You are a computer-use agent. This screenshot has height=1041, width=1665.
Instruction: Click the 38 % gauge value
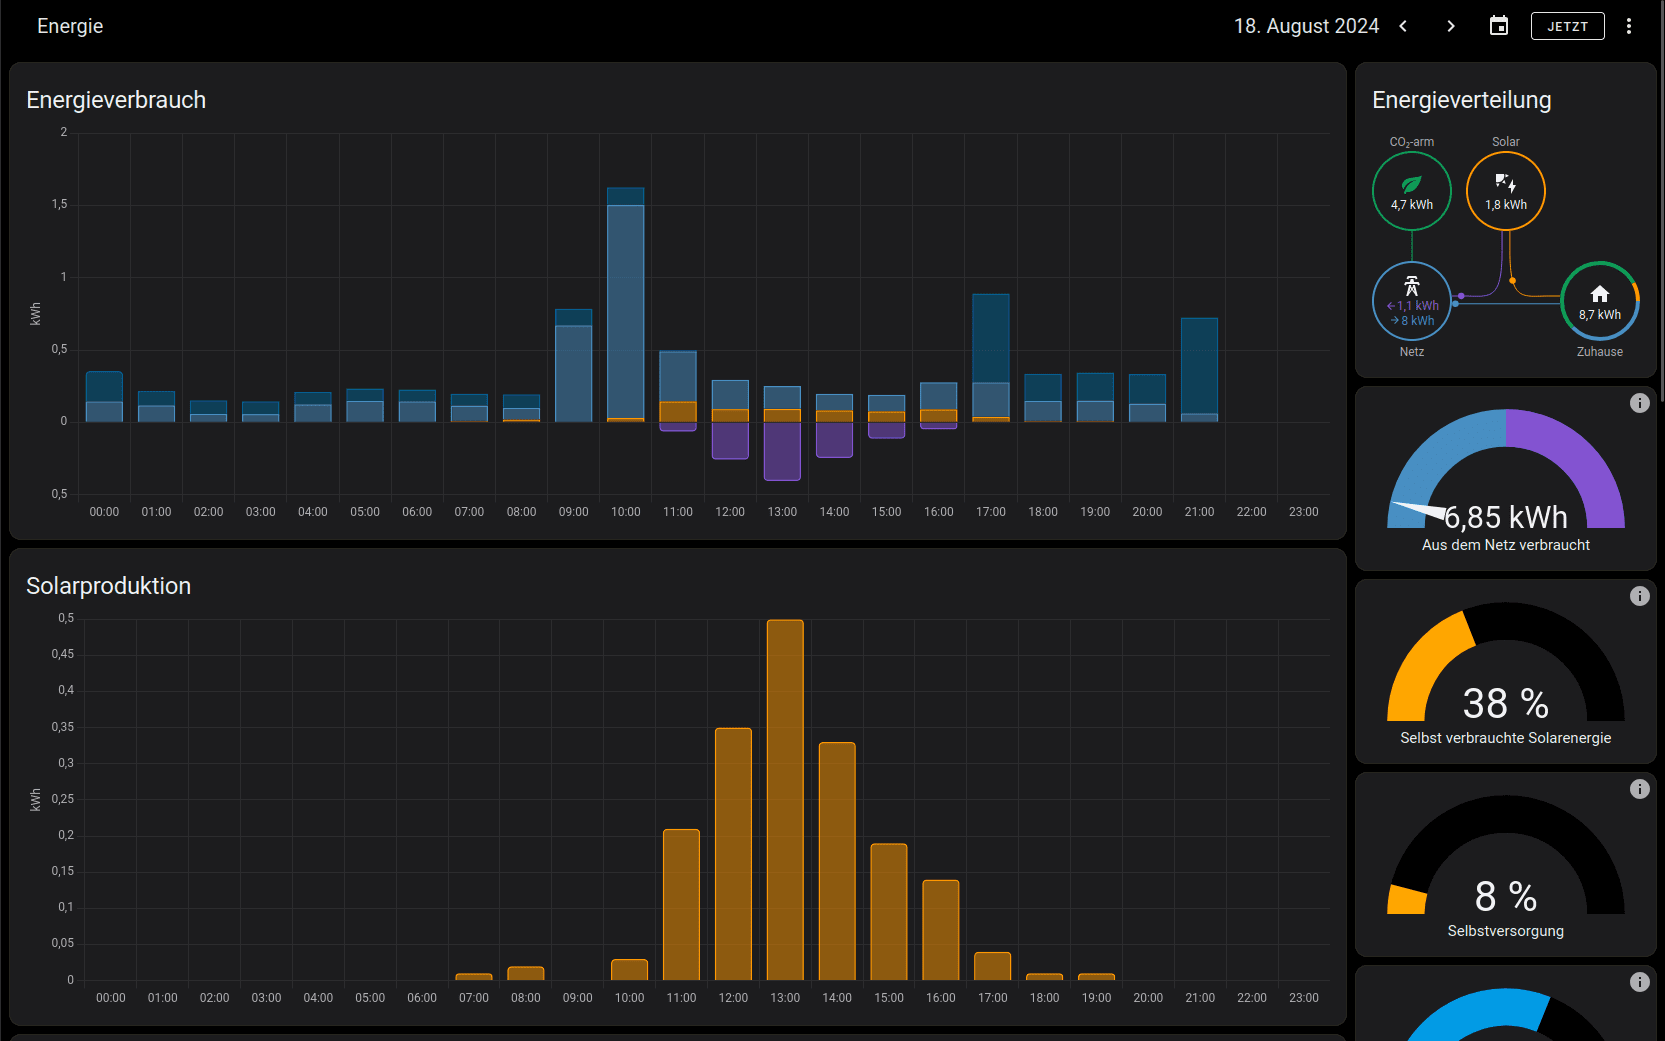tap(1506, 704)
